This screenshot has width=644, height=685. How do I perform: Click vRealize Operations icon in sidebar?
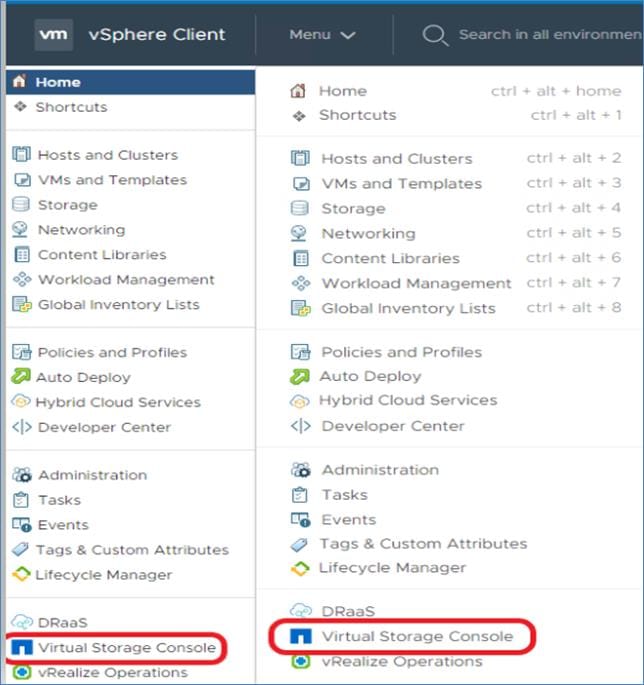pos(22,672)
